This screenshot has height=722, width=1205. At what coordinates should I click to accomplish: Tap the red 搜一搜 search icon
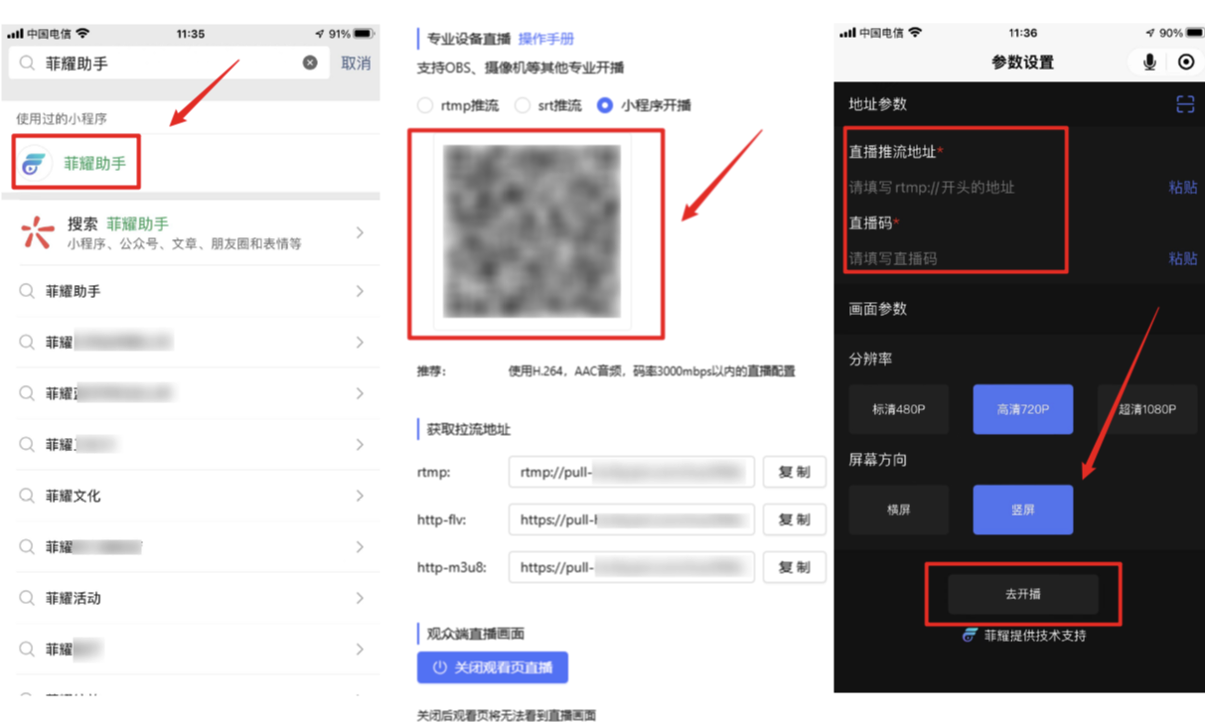[38, 232]
